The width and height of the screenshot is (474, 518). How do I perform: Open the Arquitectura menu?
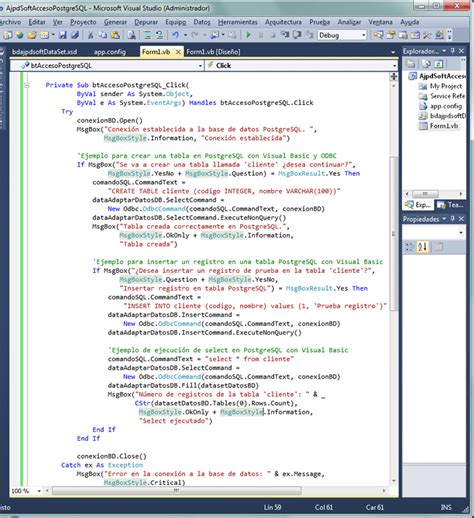click(x=283, y=22)
